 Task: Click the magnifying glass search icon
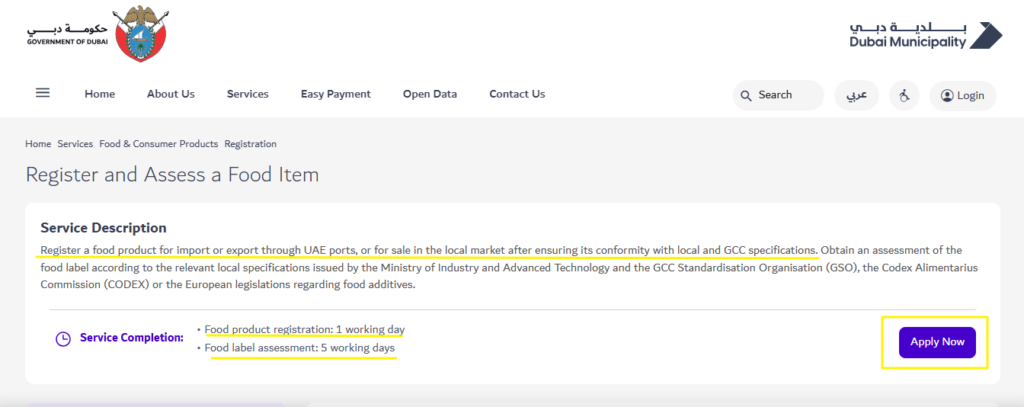coord(746,96)
